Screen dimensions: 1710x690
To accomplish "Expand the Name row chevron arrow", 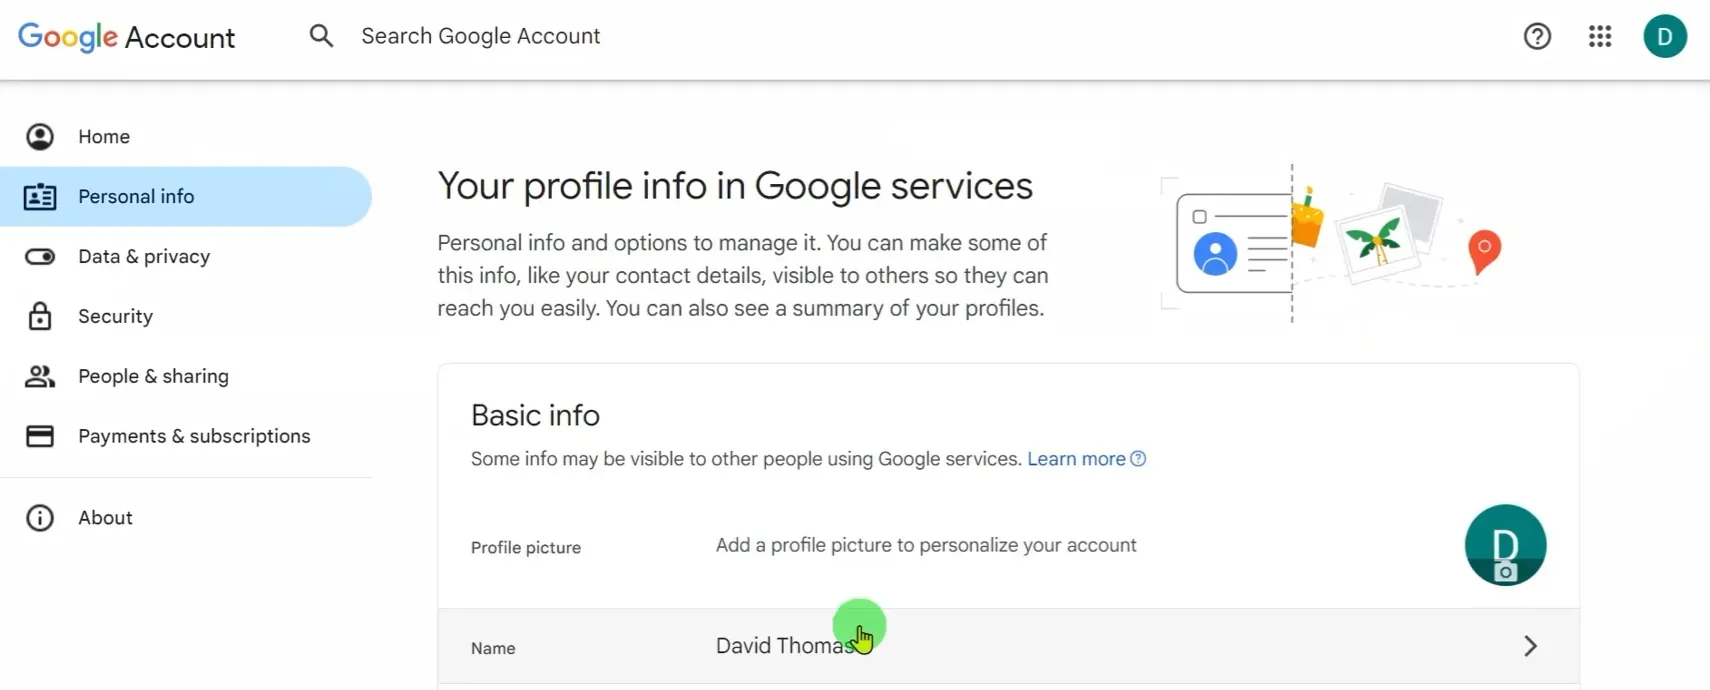I will click(x=1530, y=646).
